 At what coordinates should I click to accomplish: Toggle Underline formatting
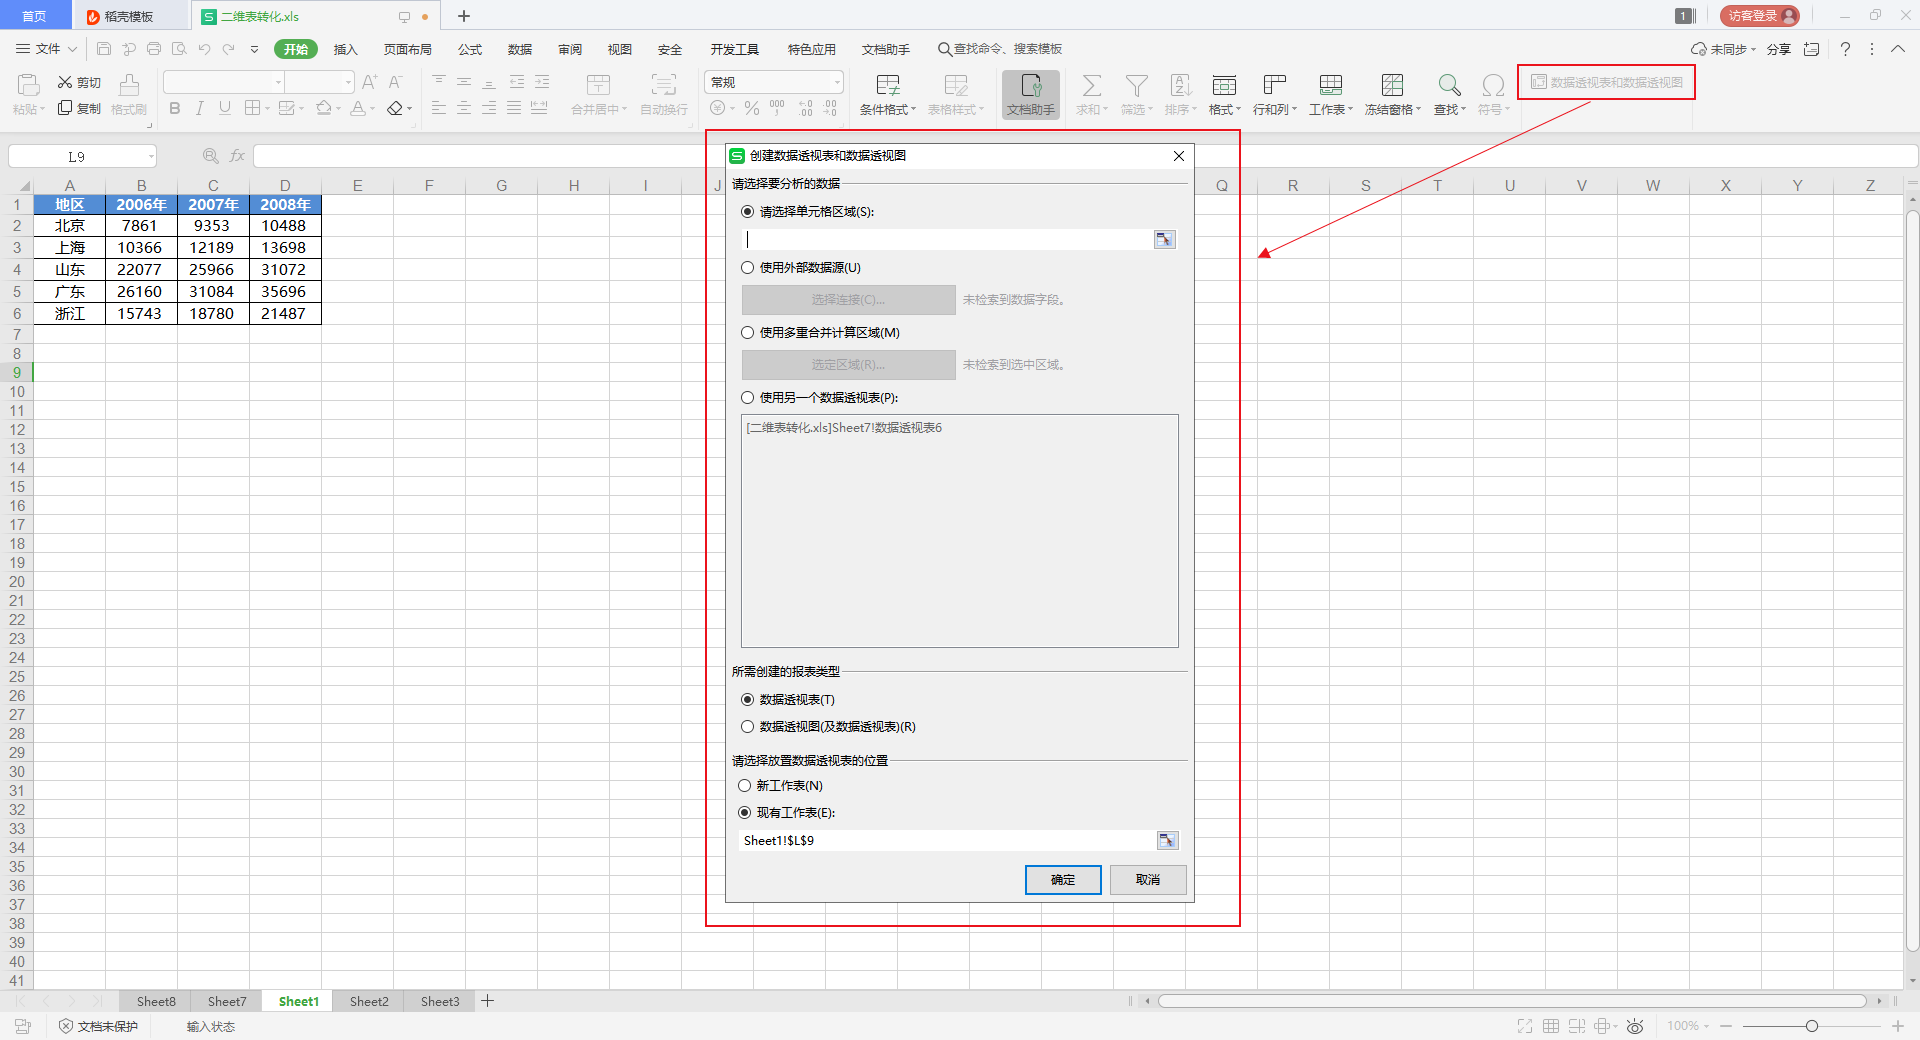pyautogui.click(x=225, y=108)
